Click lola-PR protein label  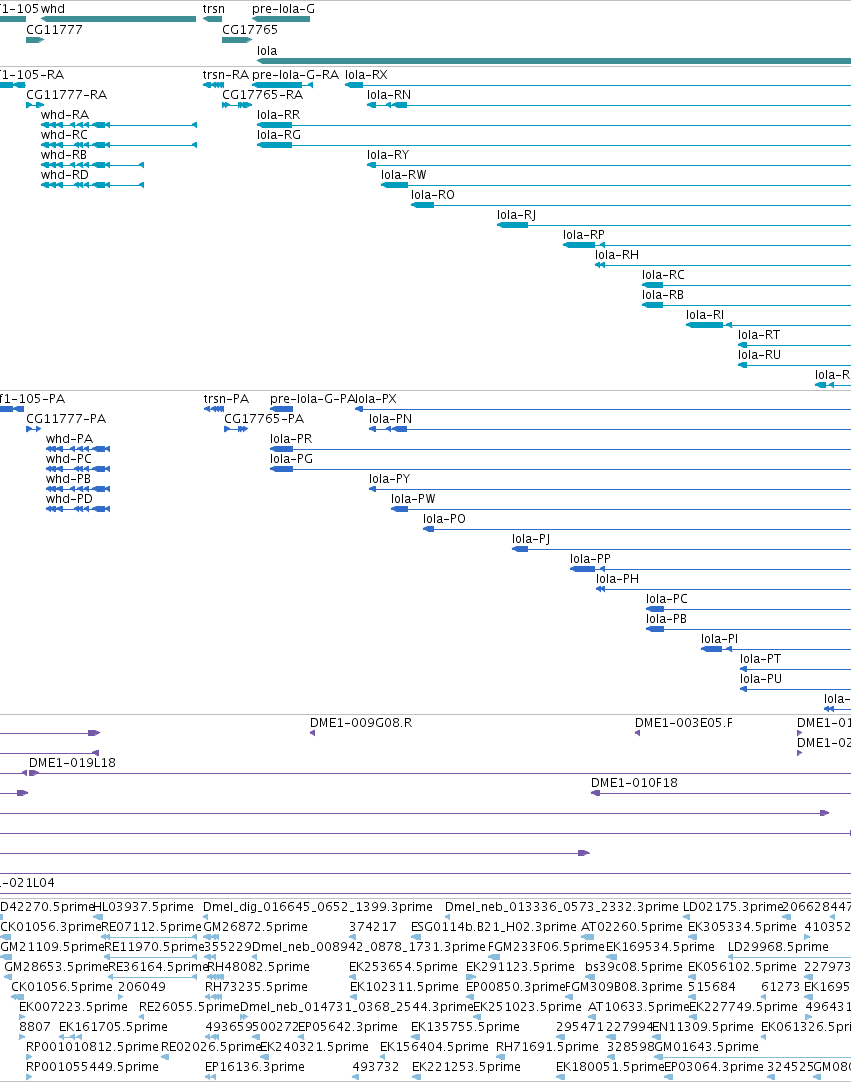tap(291, 439)
